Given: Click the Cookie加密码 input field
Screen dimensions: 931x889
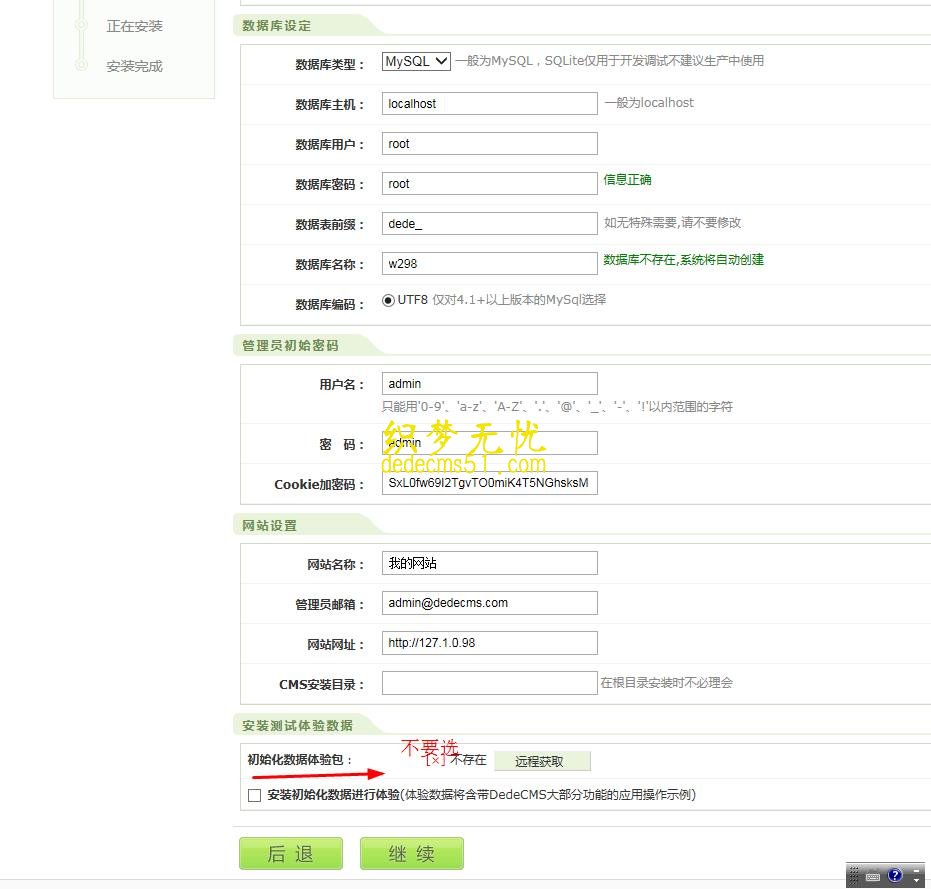Looking at the screenshot, I should [488, 482].
